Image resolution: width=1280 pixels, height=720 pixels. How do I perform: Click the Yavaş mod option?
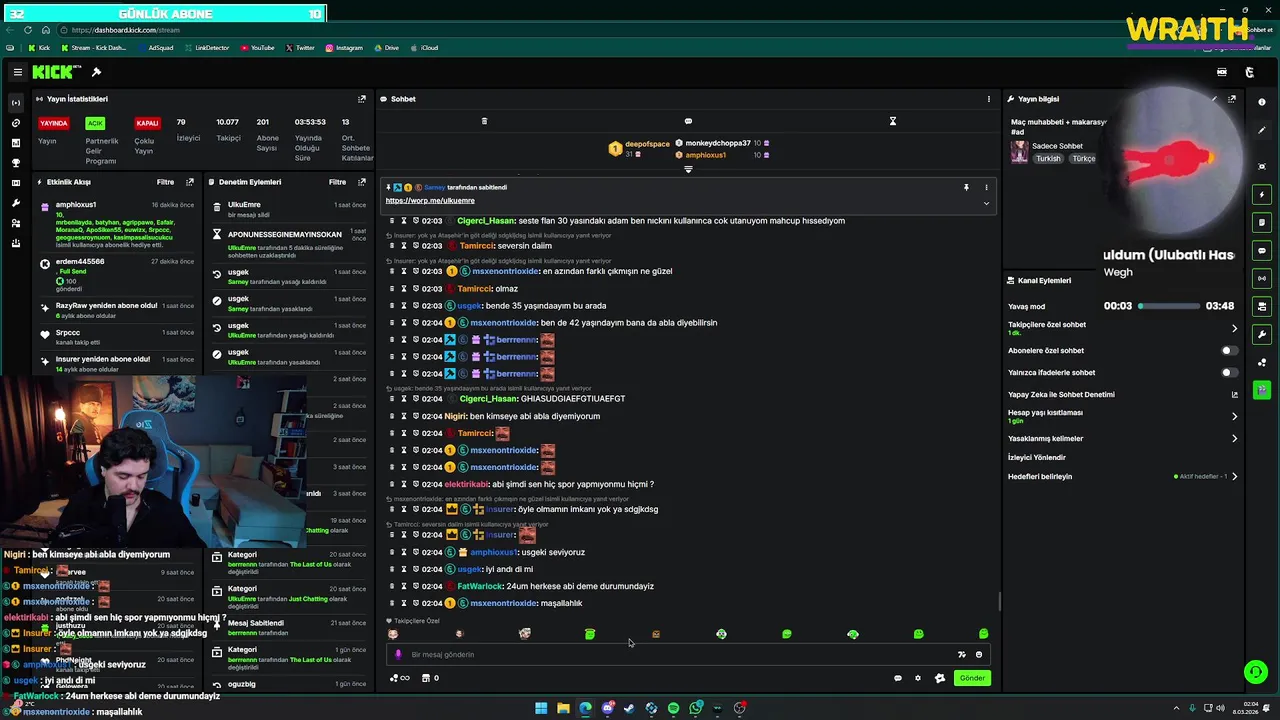point(1026,306)
